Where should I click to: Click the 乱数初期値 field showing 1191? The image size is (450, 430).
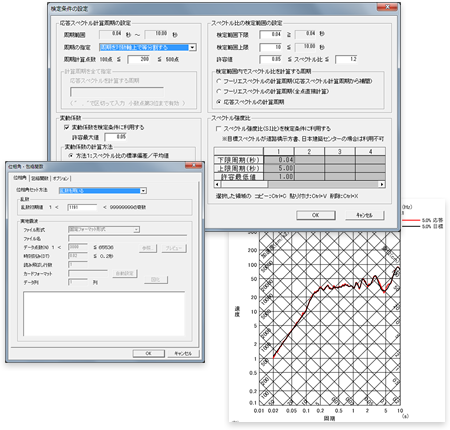click(82, 207)
